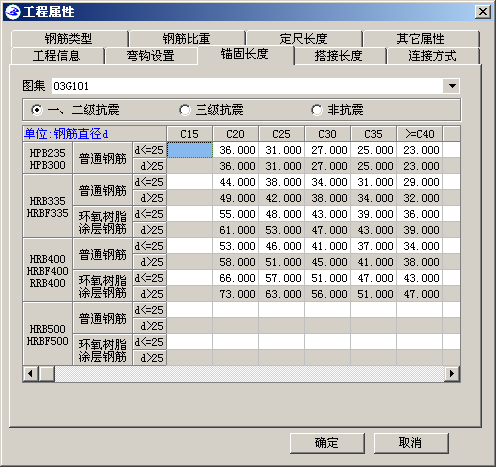Click the 确定 button
The height and width of the screenshot is (467, 496).
(327, 443)
